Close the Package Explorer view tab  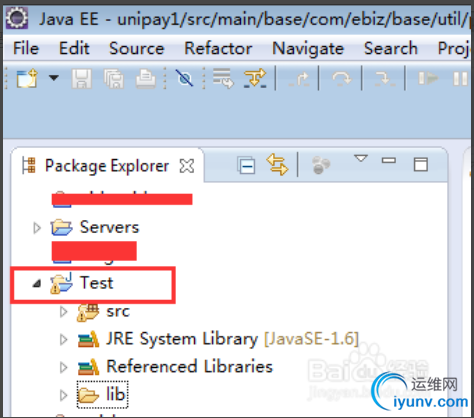click(187, 166)
